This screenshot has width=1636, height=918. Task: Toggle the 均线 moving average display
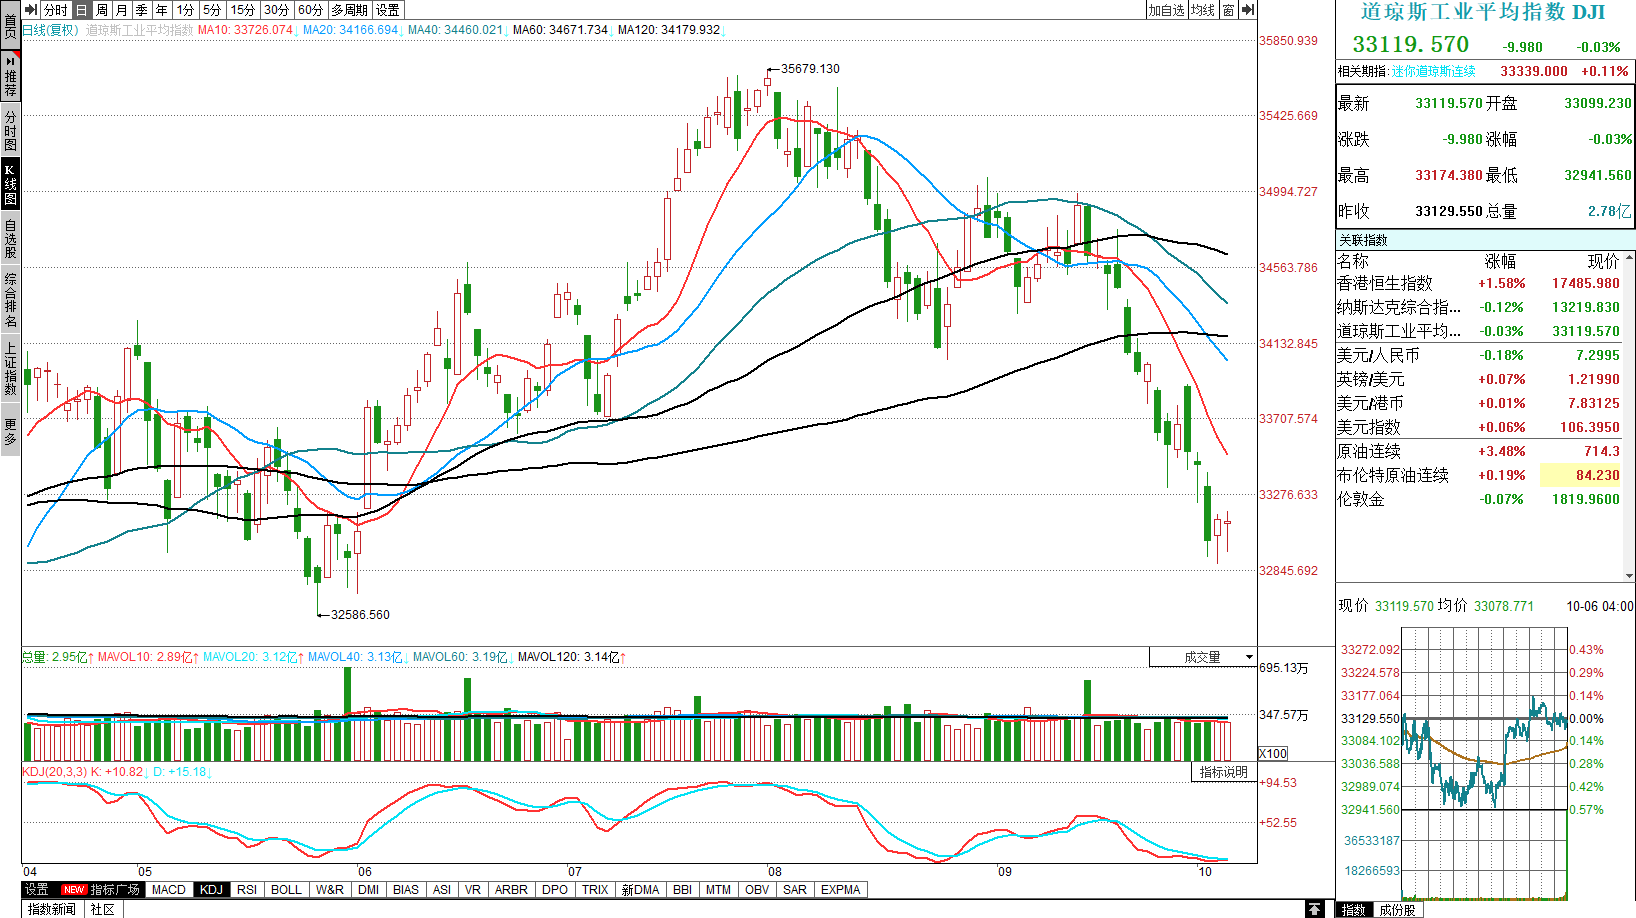(1203, 10)
